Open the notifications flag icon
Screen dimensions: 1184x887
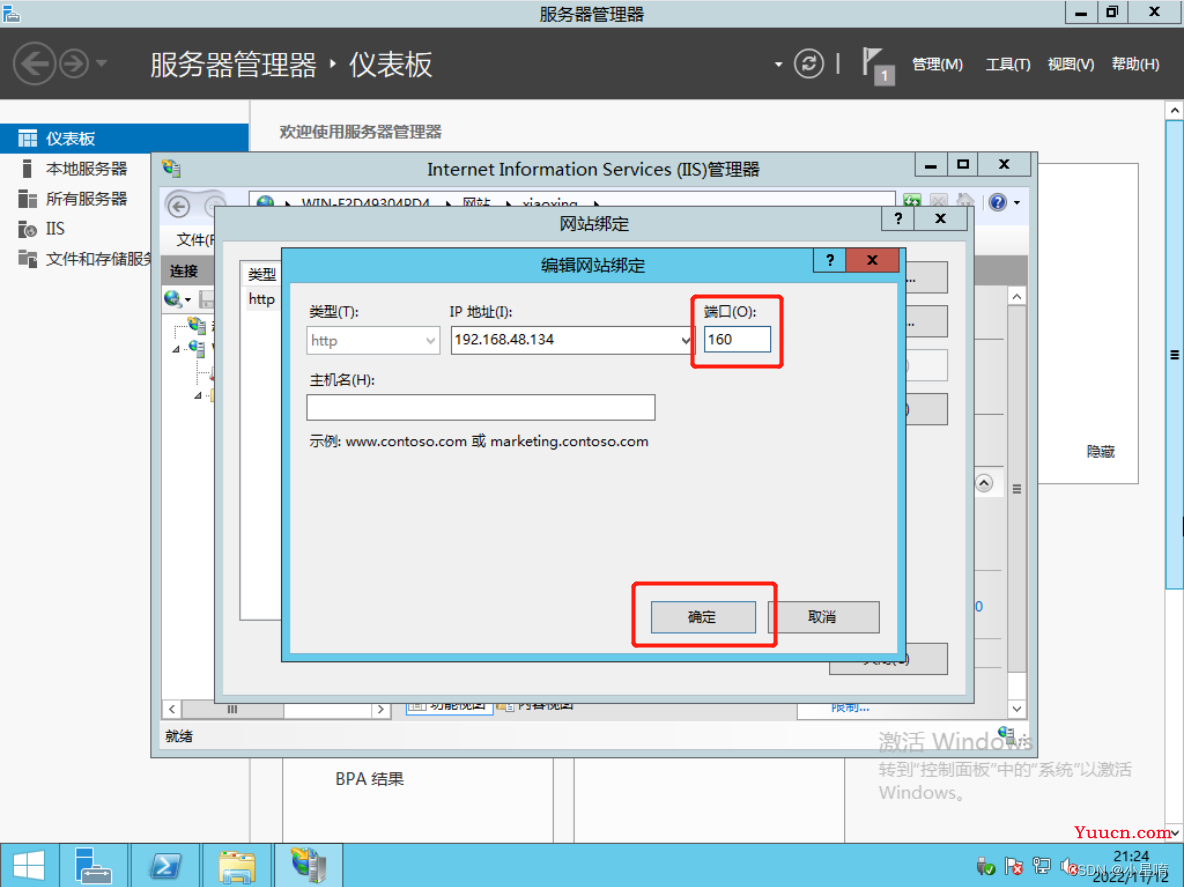point(876,65)
